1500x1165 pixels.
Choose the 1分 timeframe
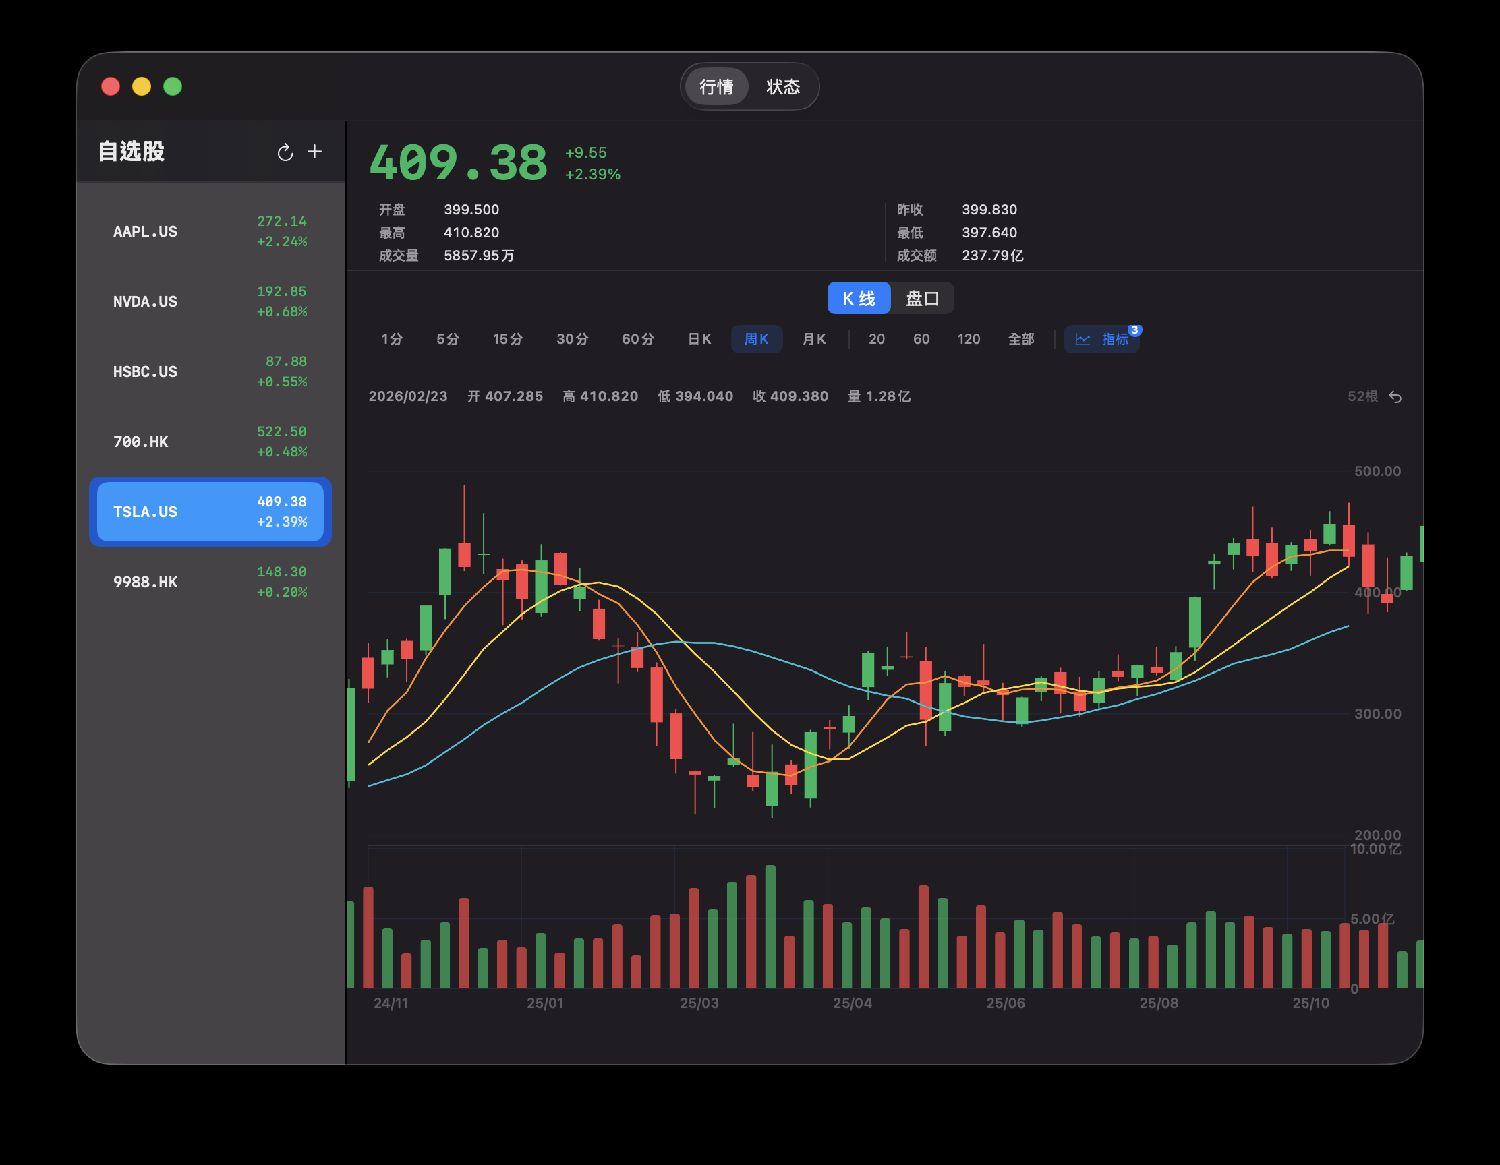[392, 340]
